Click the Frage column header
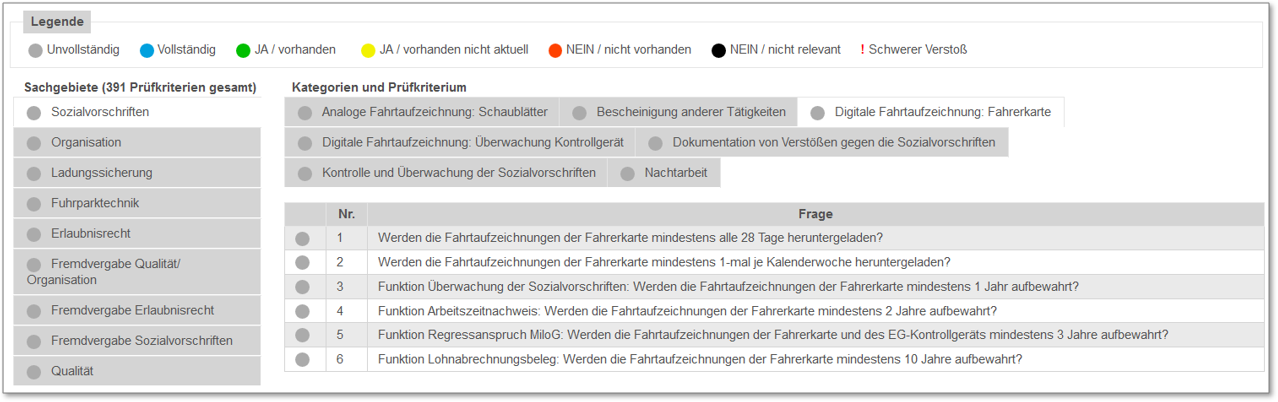1278x402 pixels. point(815,214)
